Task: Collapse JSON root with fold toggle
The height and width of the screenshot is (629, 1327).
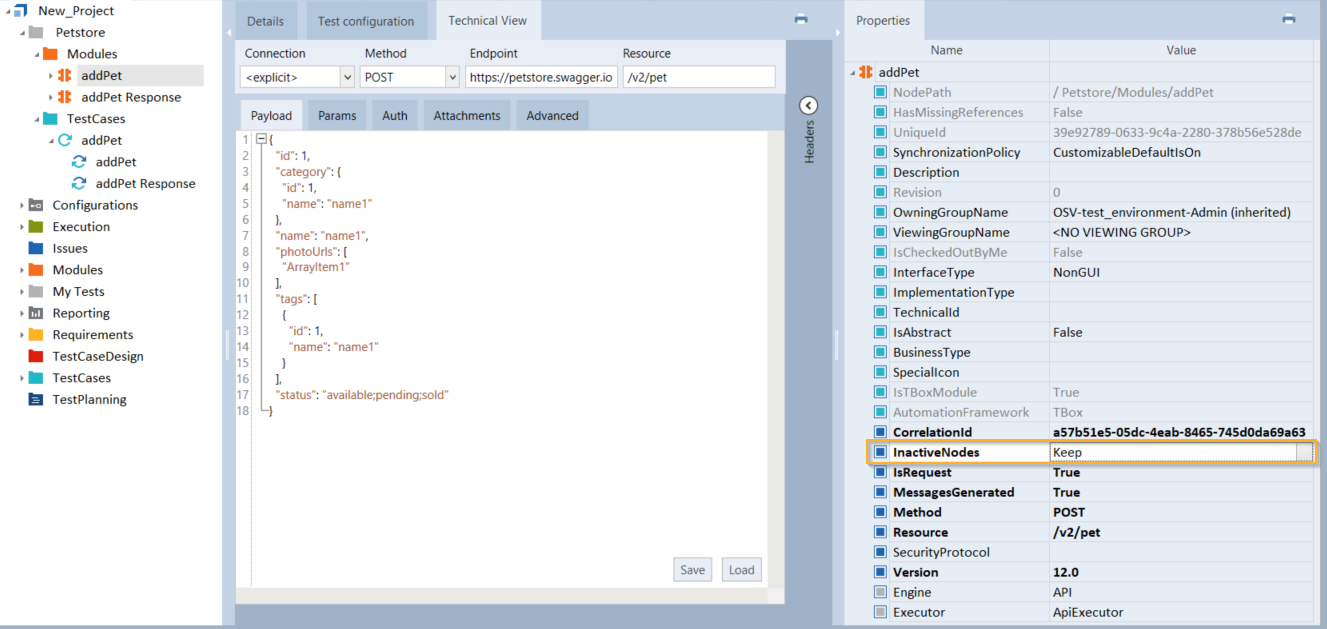Action: point(261,140)
